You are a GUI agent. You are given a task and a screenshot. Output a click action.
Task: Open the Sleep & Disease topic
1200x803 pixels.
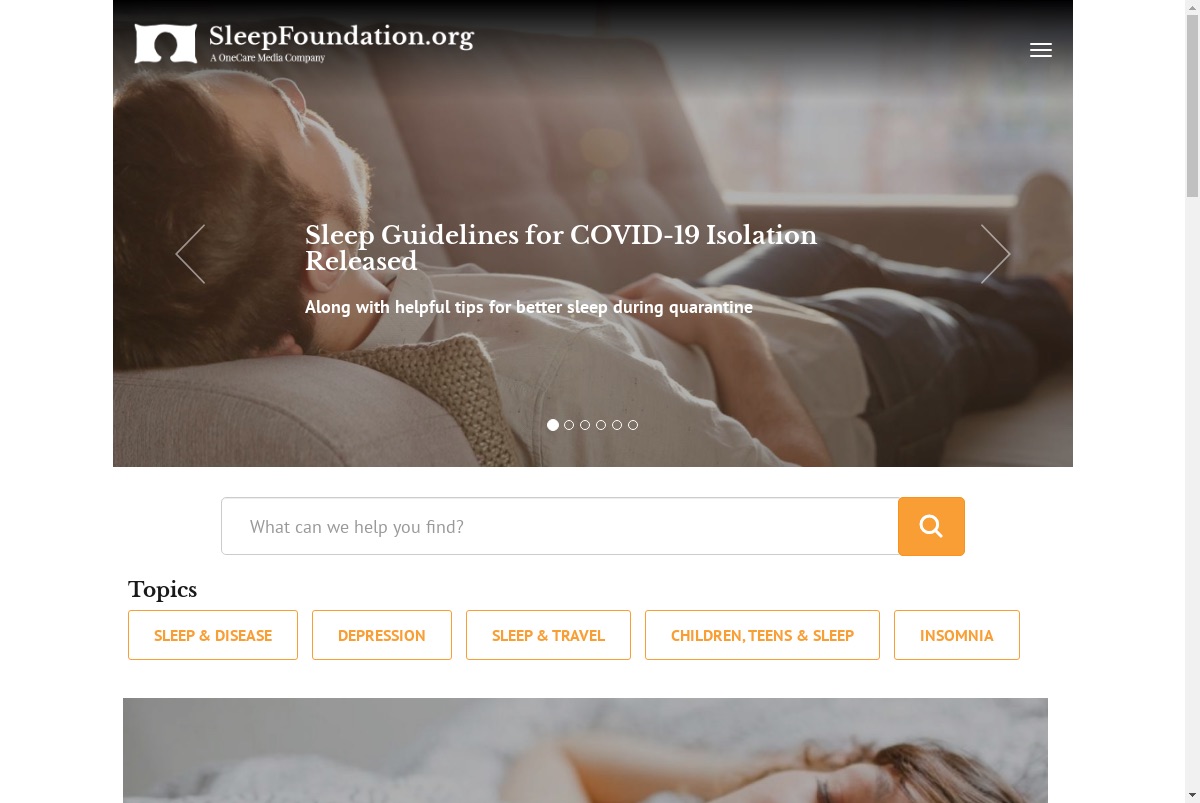coord(213,635)
